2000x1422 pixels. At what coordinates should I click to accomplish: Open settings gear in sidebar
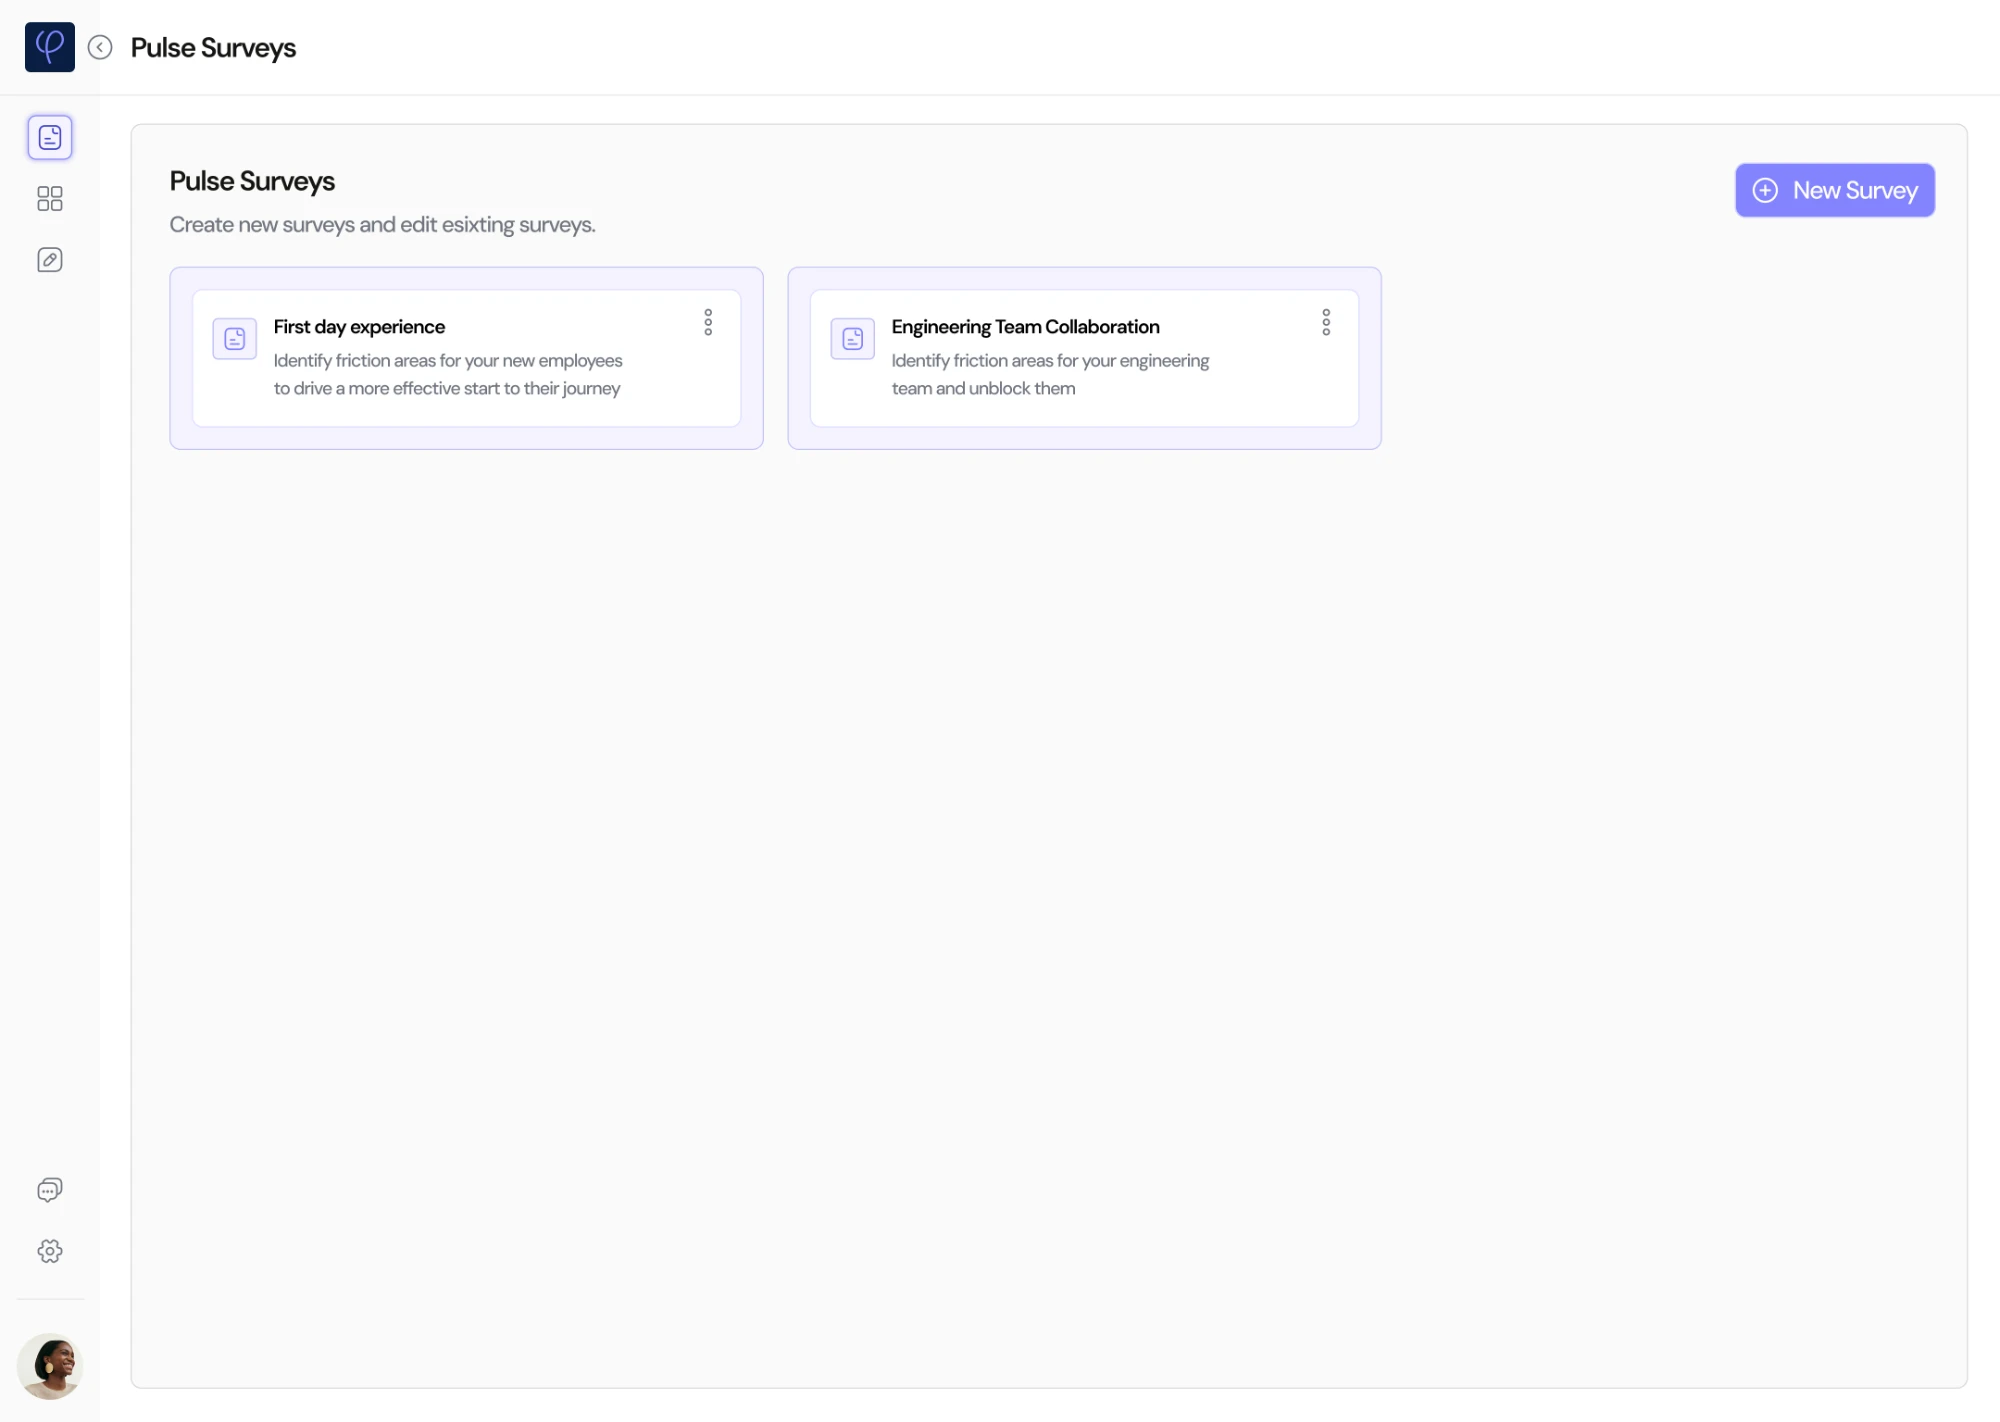click(x=50, y=1251)
